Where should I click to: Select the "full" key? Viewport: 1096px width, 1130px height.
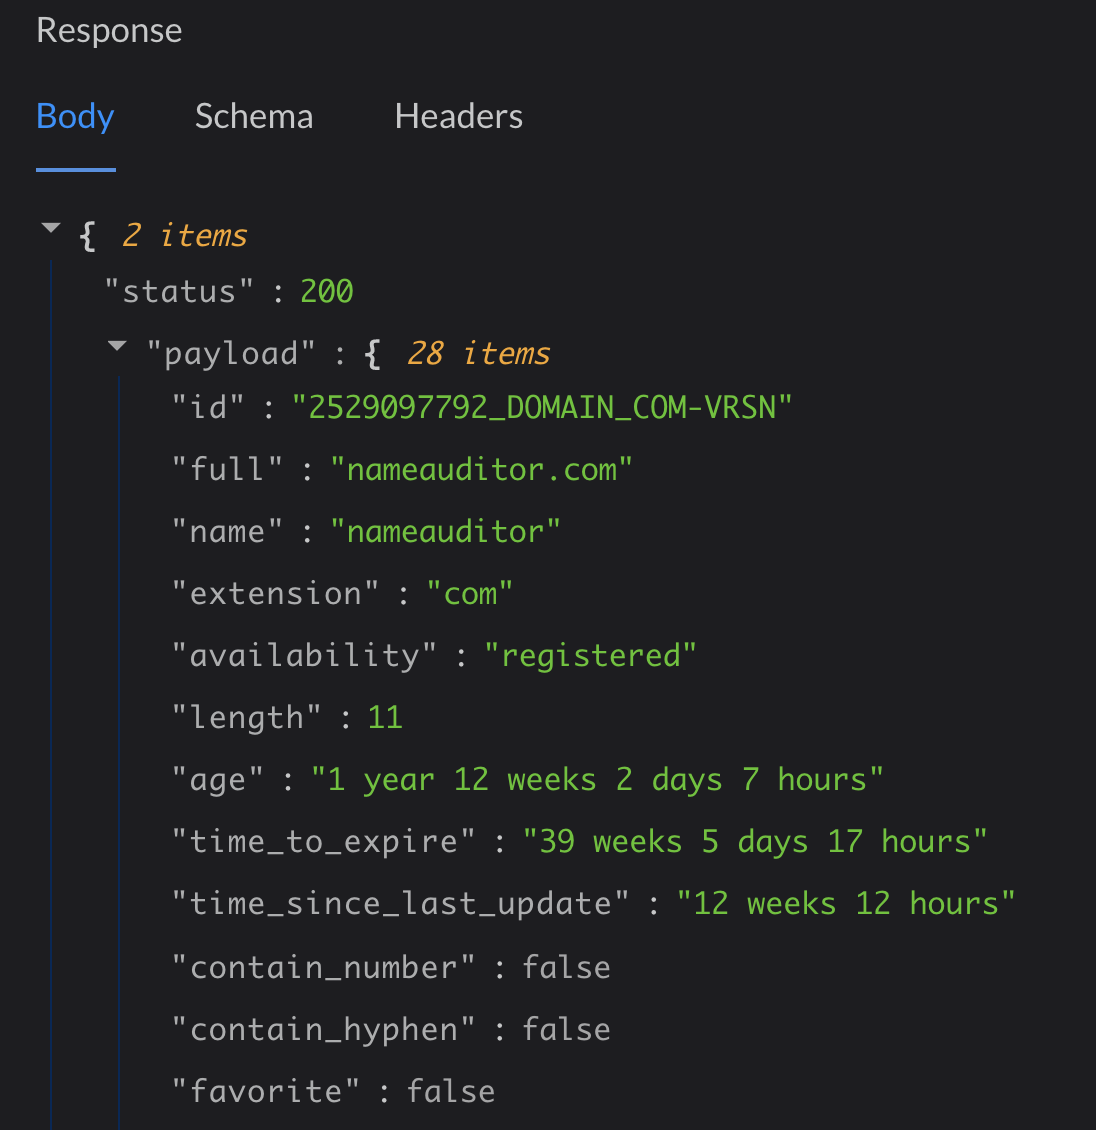[x=227, y=470]
